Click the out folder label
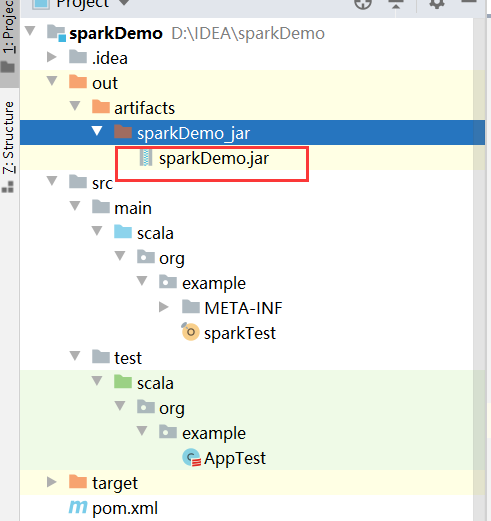Image resolution: width=491 pixels, height=521 pixels. [x=105, y=83]
